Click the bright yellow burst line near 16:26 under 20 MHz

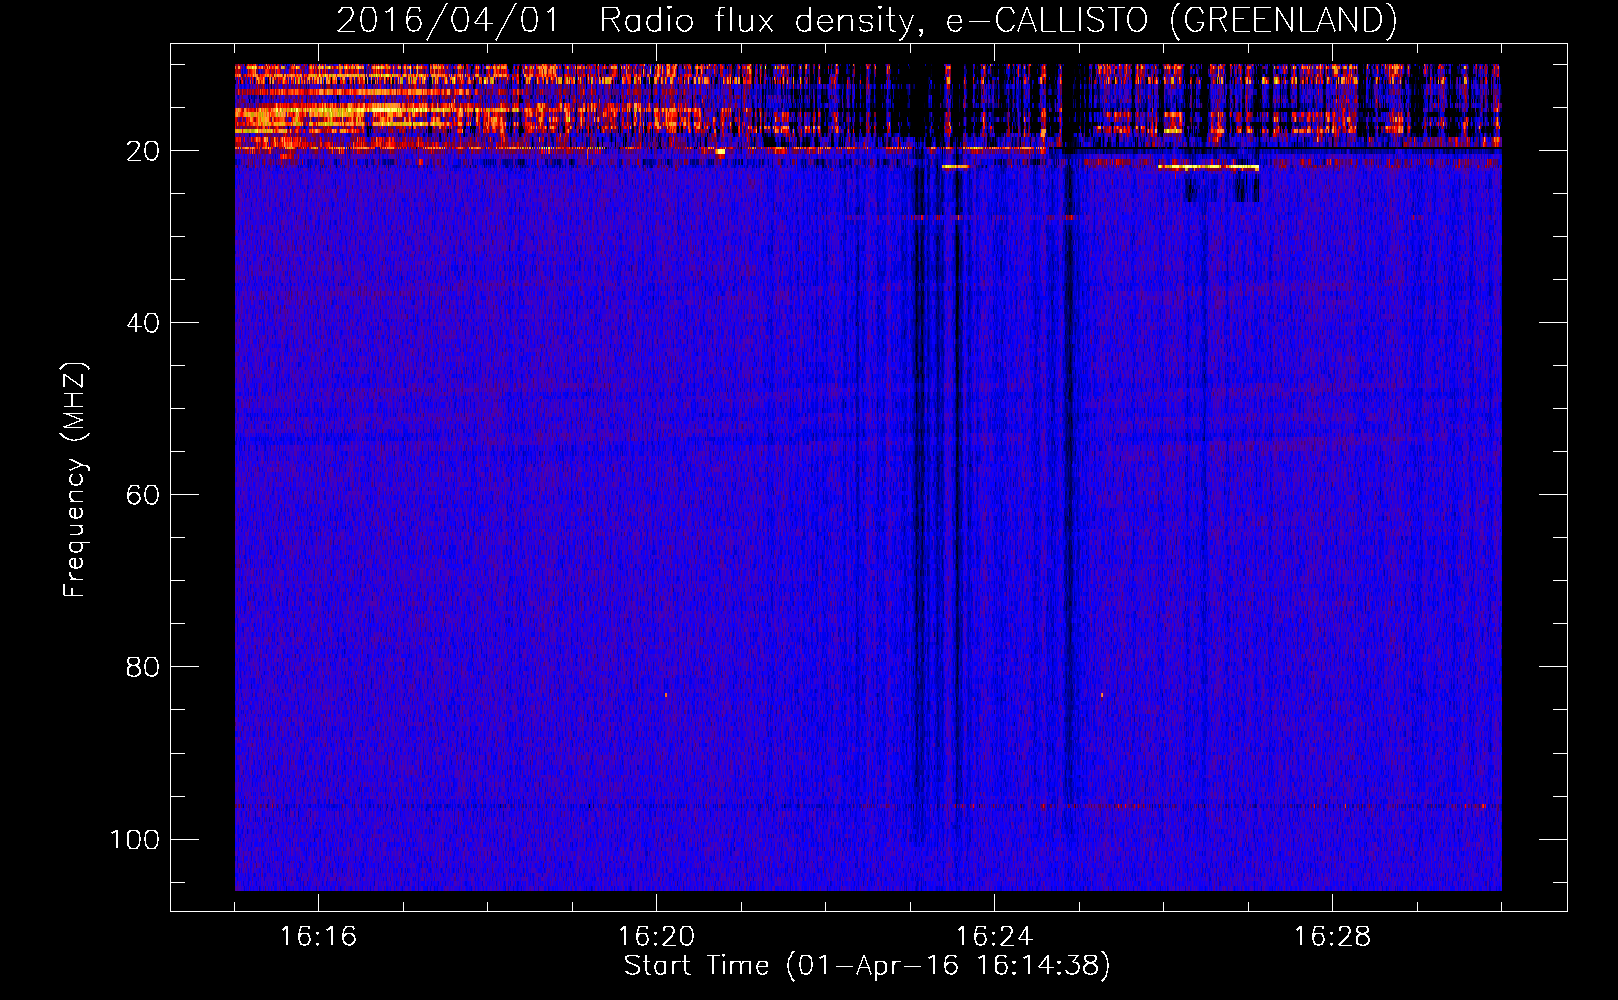click(x=1208, y=167)
